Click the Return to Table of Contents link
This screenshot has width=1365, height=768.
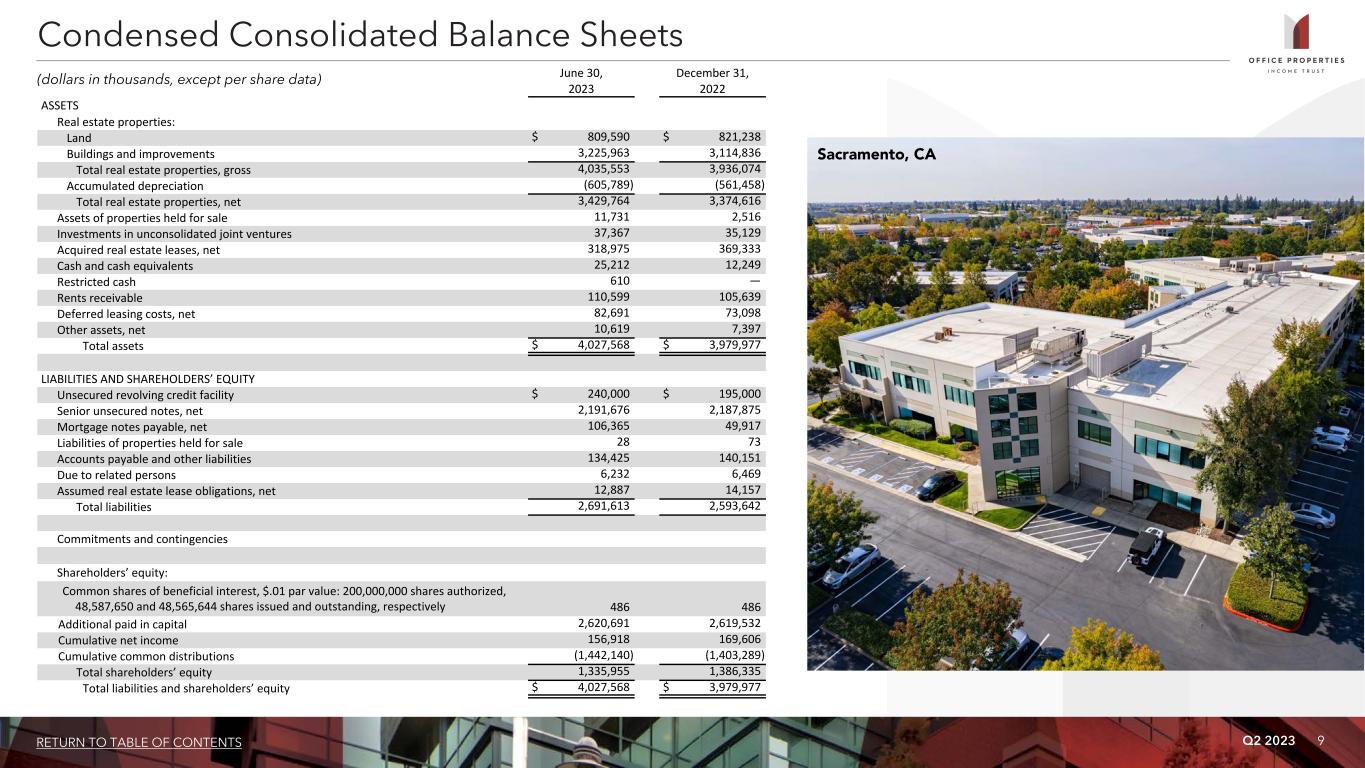point(139,742)
